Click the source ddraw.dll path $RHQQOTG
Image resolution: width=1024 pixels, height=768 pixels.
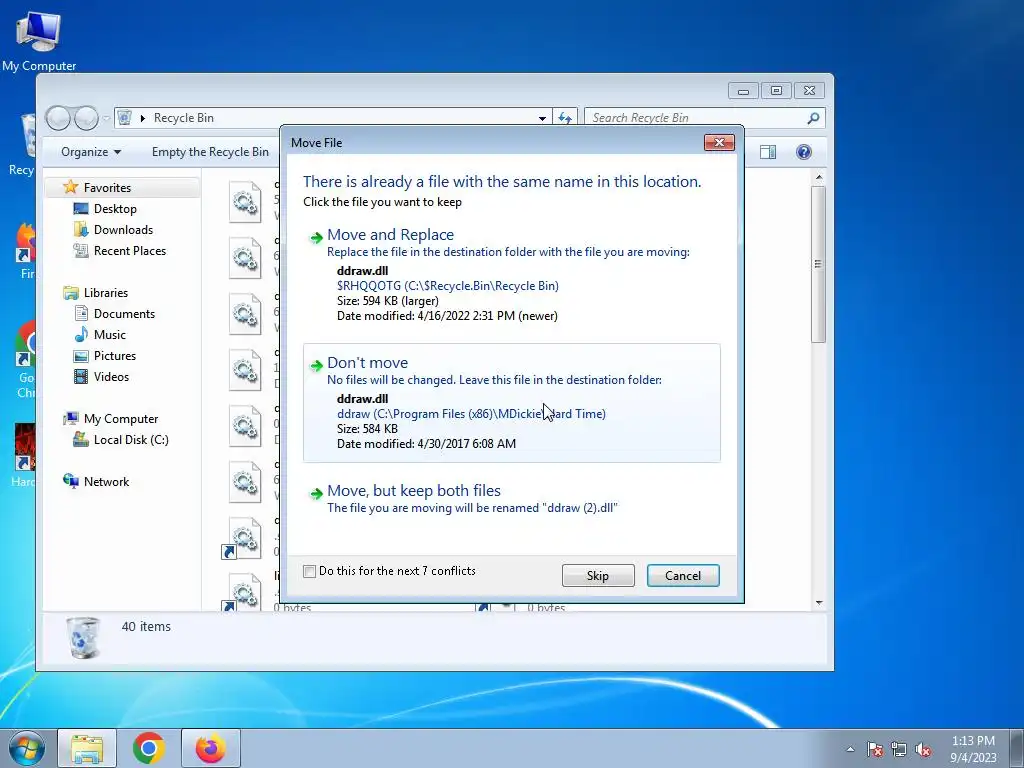point(447,286)
